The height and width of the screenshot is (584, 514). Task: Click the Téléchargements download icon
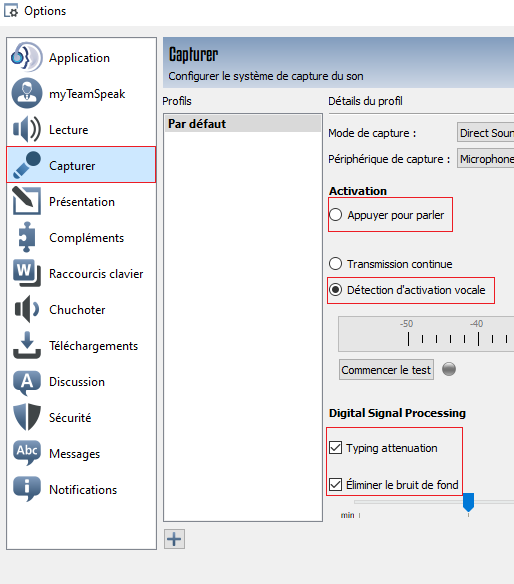[x=26, y=345]
